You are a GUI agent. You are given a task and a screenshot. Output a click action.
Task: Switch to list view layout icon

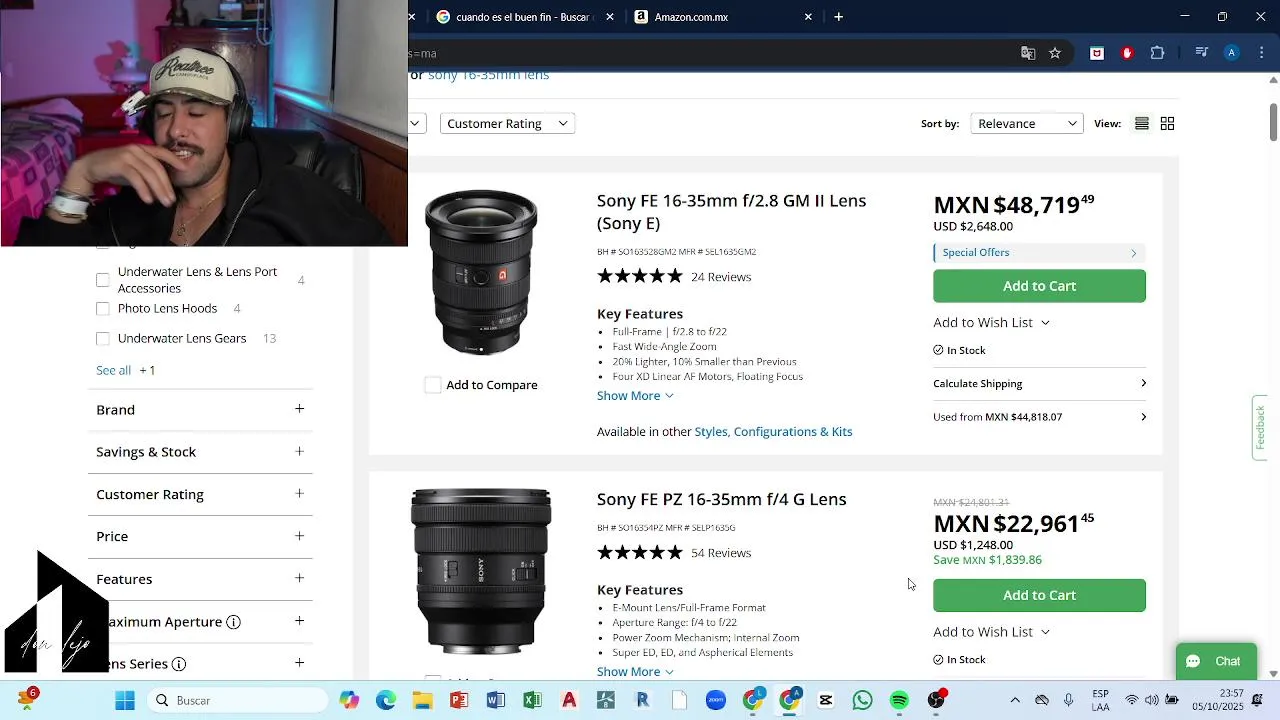click(1141, 123)
